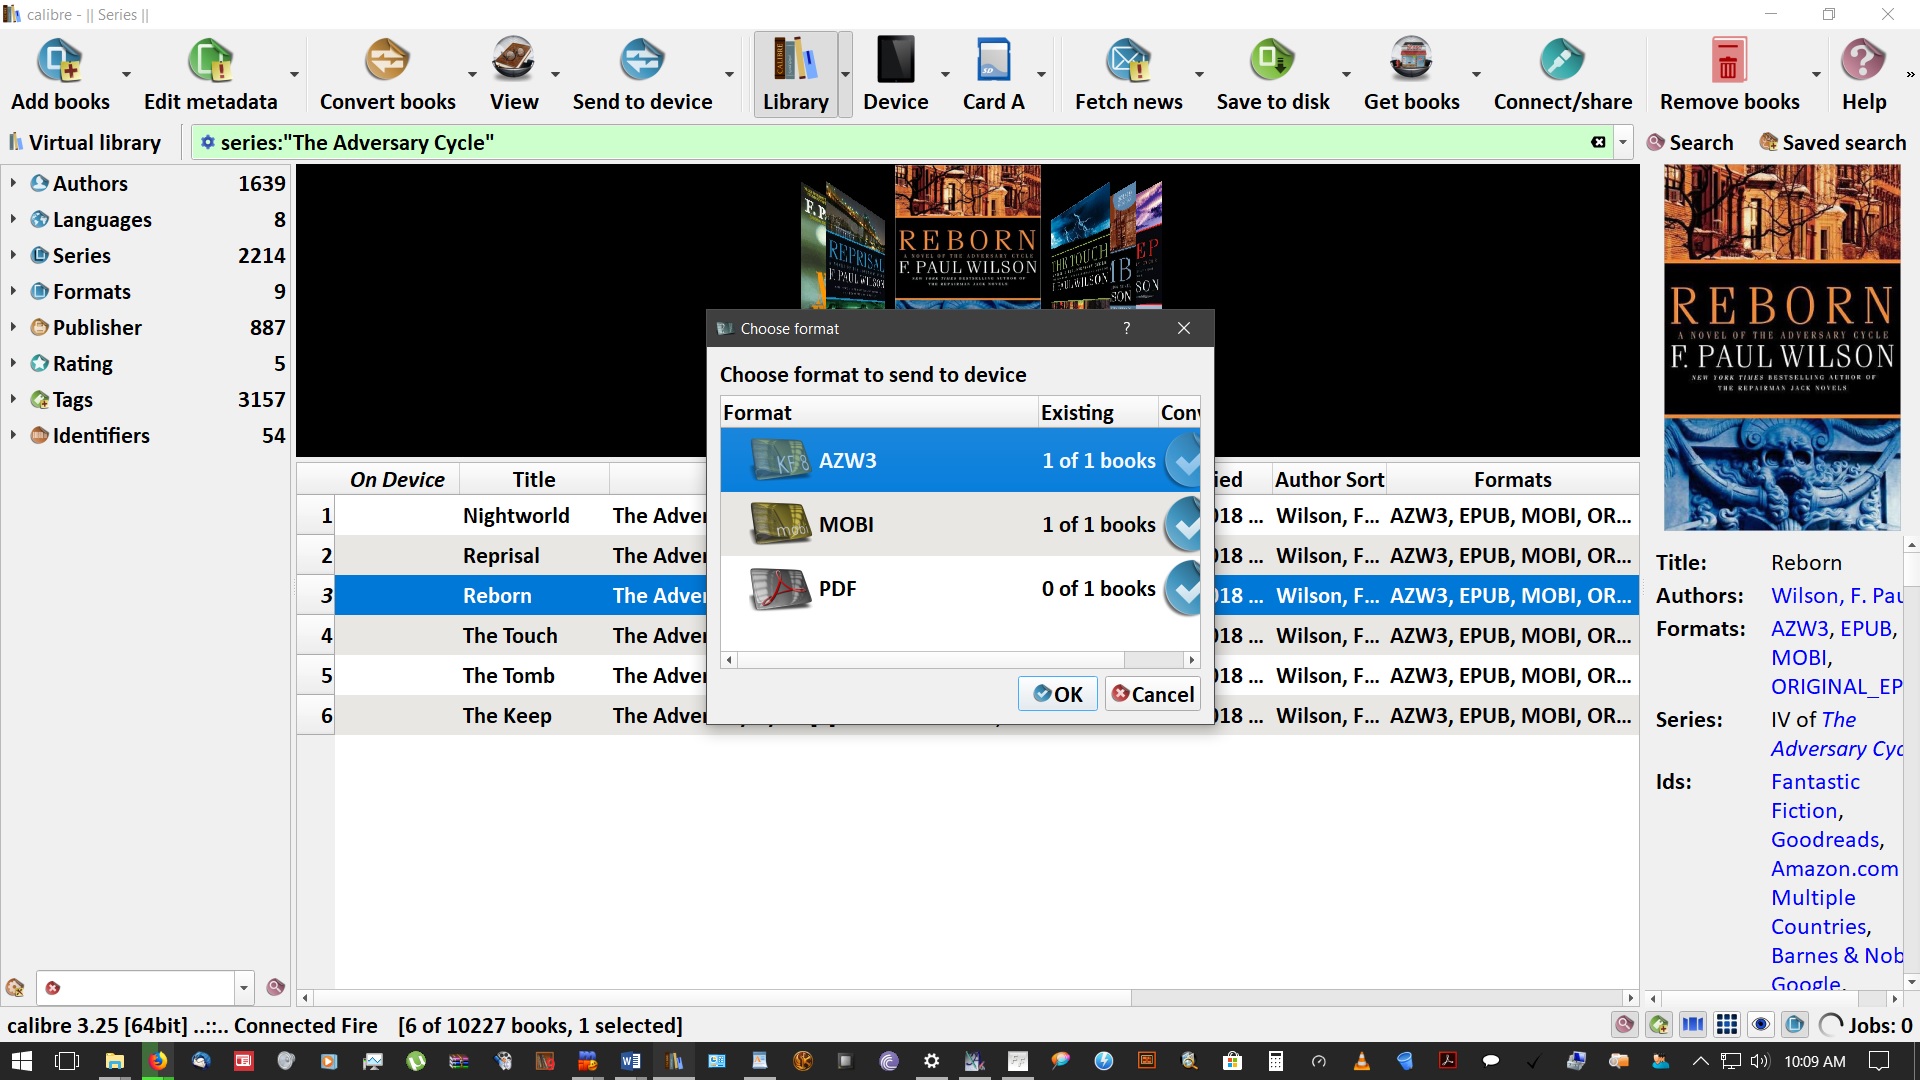Click the Remove books trash icon
This screenshot has height=1080, width=1920.
point(1728,62)
